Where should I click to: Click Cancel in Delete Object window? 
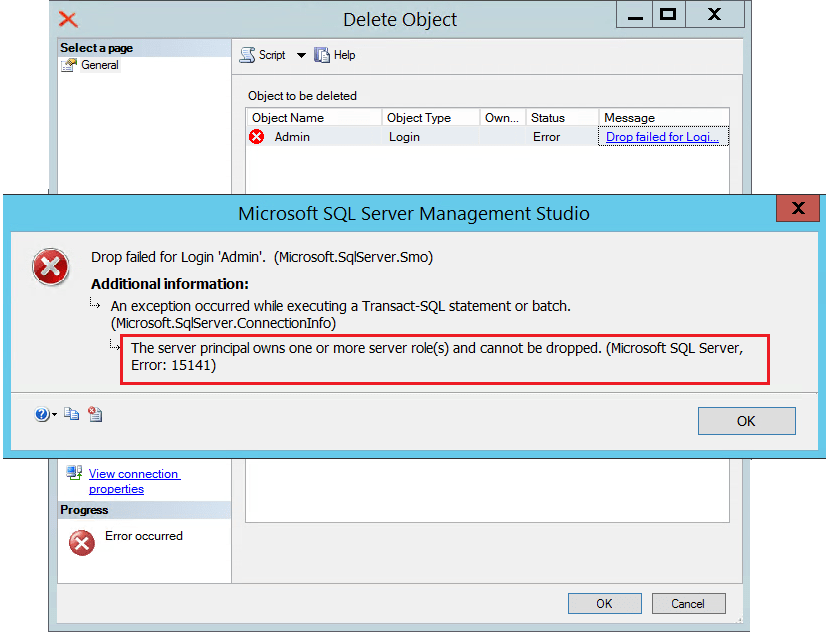tap(688, 603)
